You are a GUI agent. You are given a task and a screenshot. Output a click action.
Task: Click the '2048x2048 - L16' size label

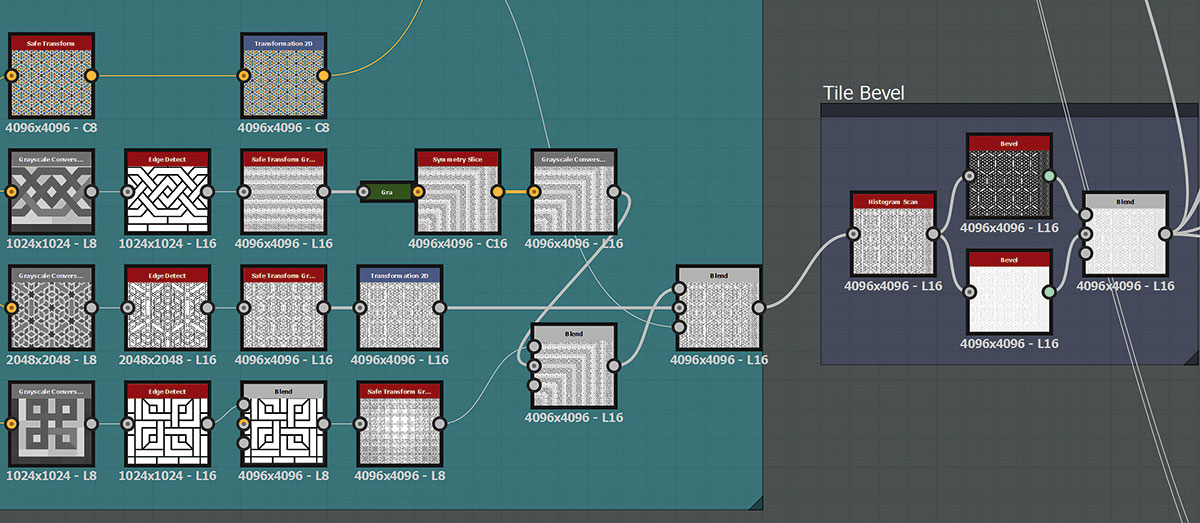167,359
